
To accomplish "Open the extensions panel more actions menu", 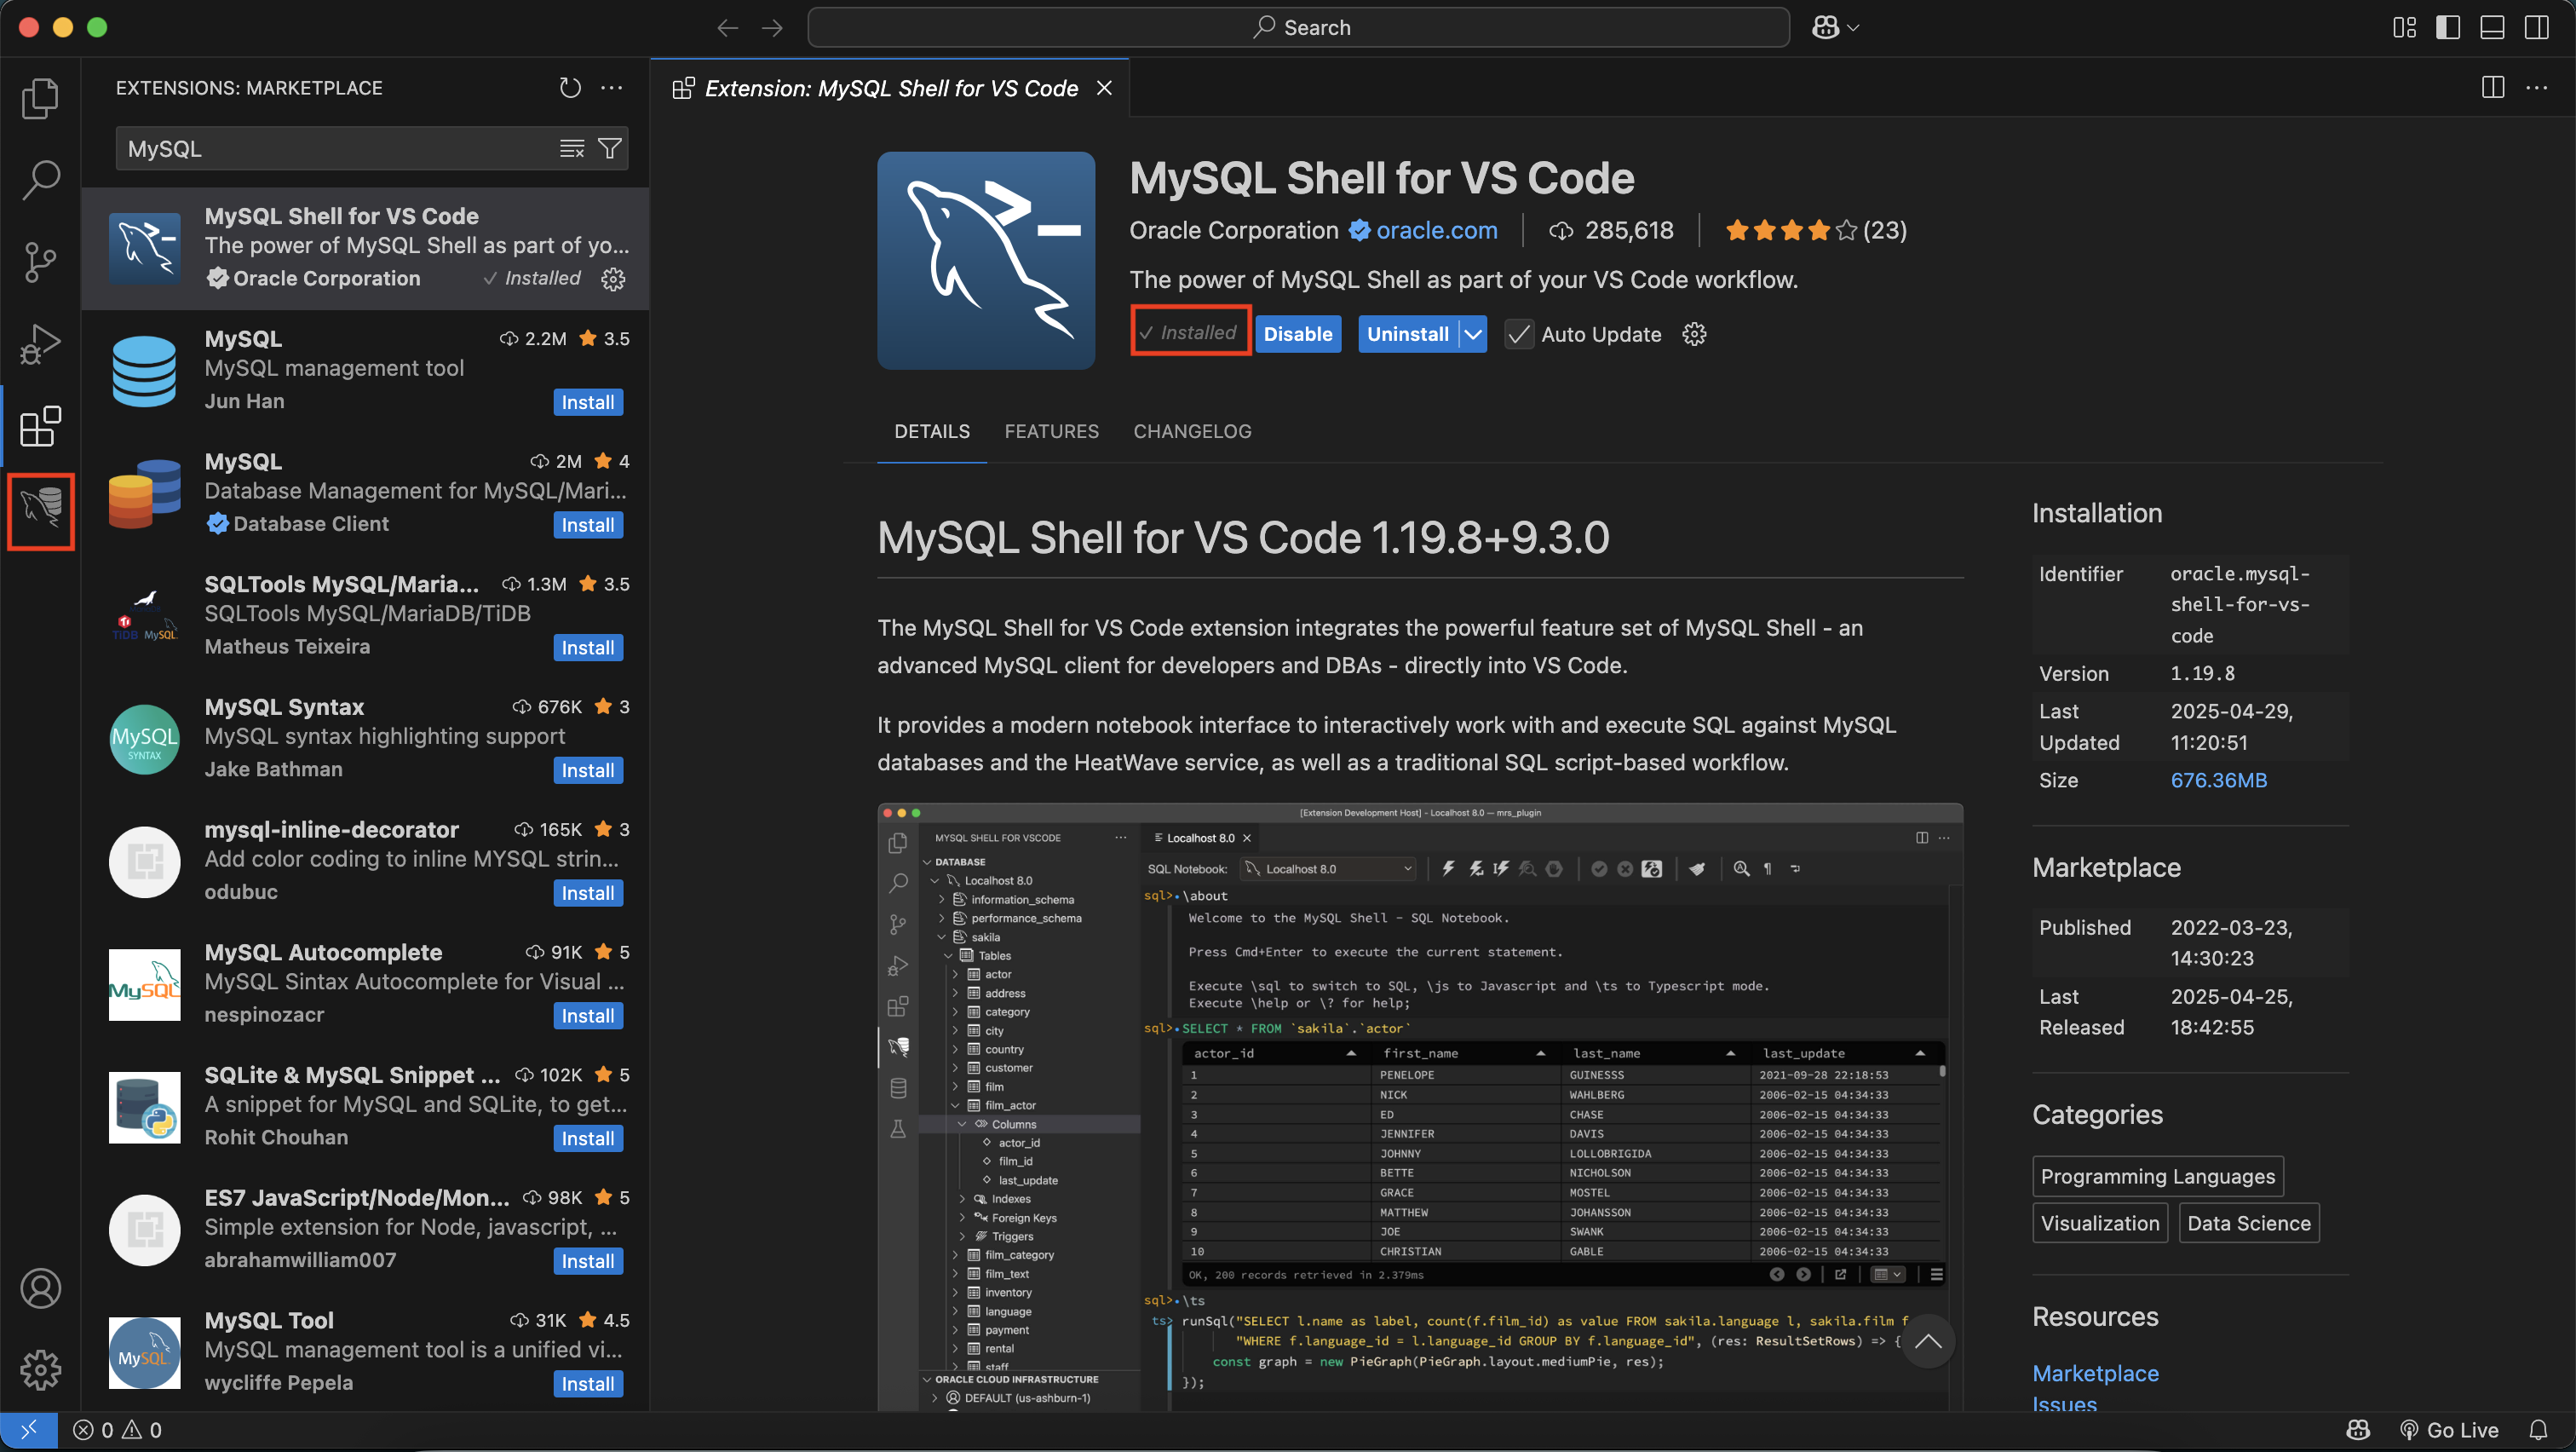I will [612, 87].
